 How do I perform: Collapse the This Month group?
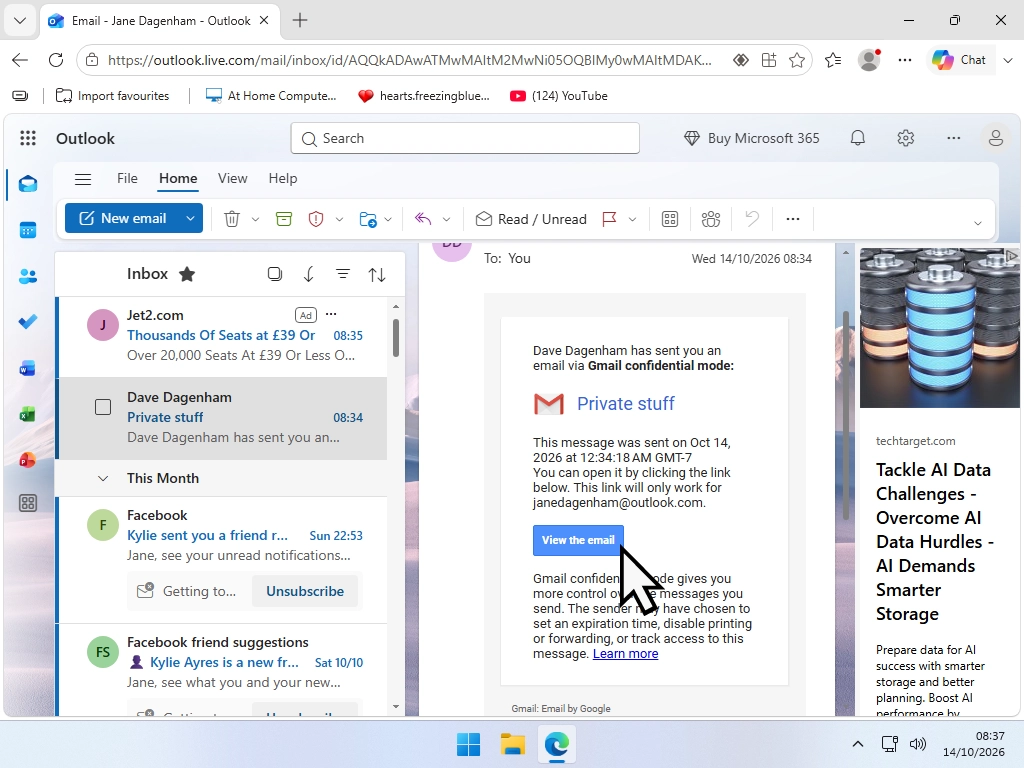tap(103, 479)
